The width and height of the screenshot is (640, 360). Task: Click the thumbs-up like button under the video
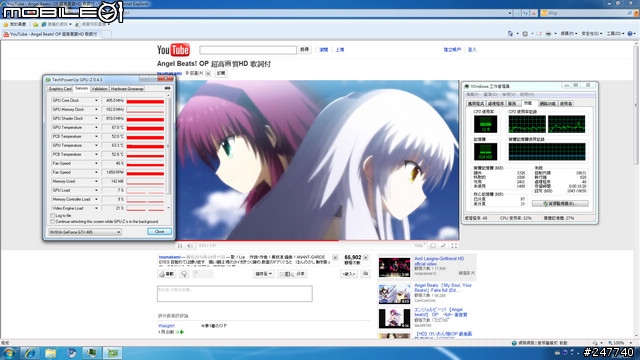(167, 274)
